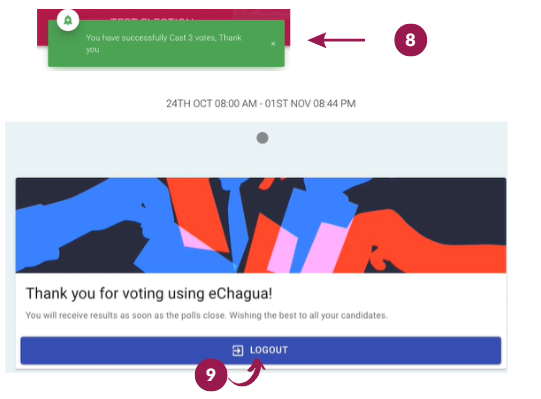The width and height of the screenshot is (541, 399).
Task: Click the left-pointing maroon arrow
Action: (x=336, y=40)
